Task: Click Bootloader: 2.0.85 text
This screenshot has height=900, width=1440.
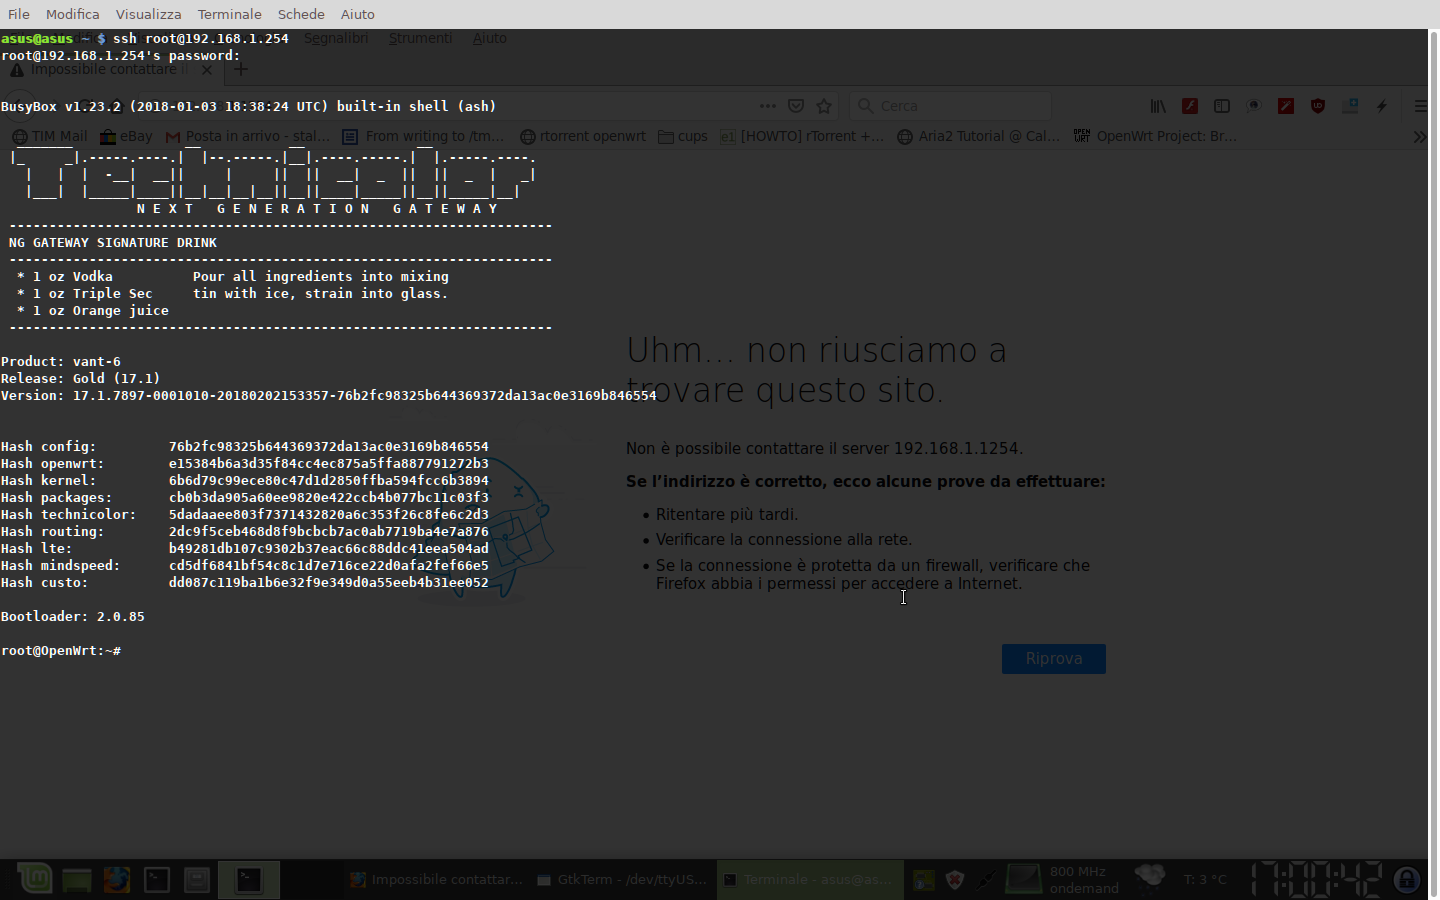Action: [x=73, y=617]
